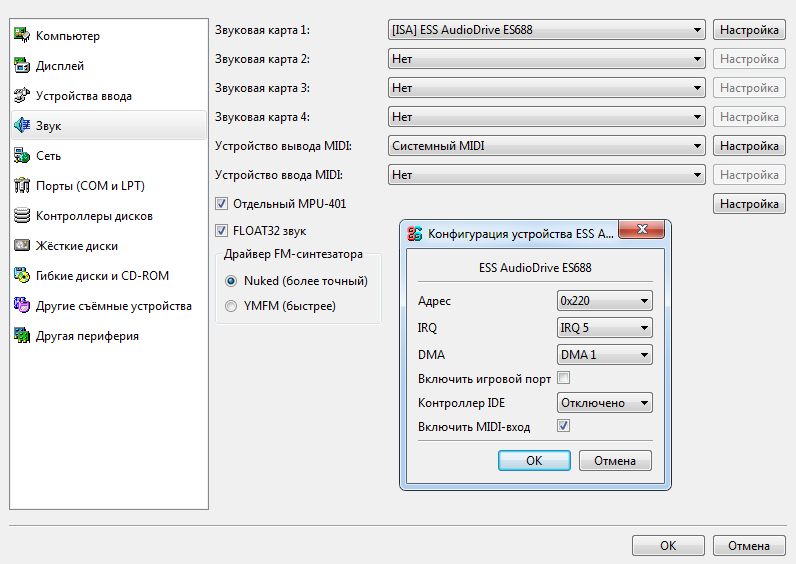Select the Компьютер category icon

tap(22, 35)
